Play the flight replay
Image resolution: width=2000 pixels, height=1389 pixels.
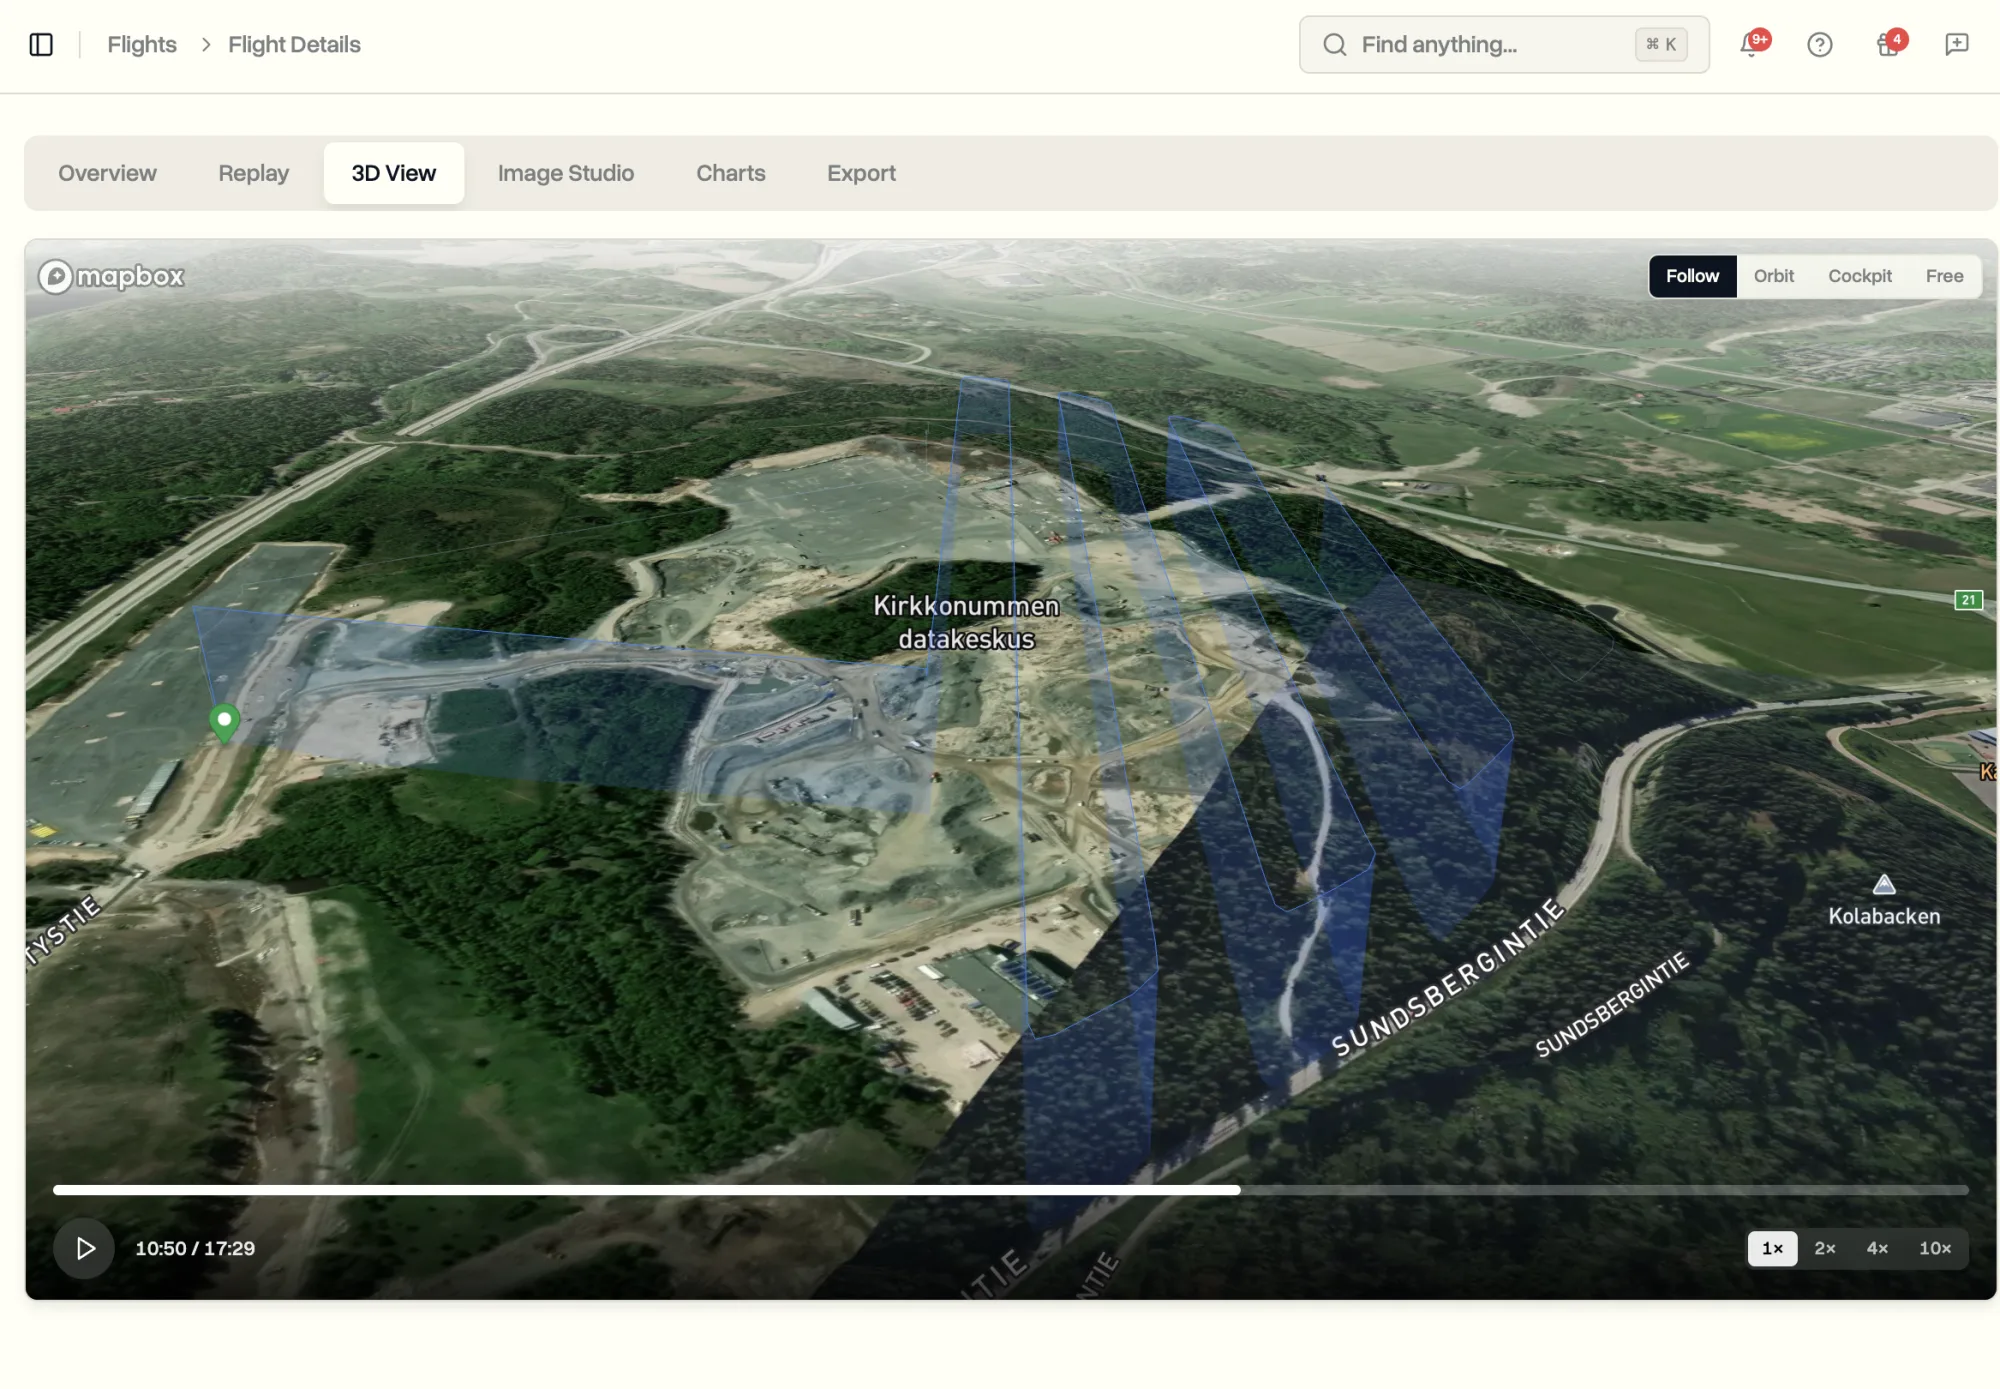pos(85,1248)
